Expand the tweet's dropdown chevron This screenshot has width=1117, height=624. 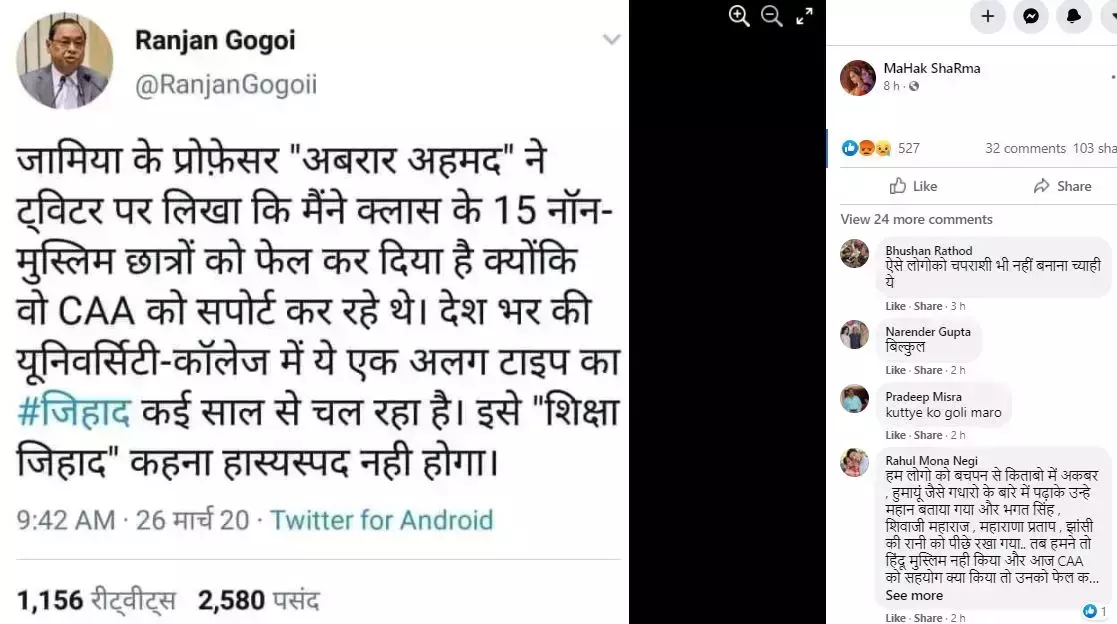[x=612, y=40]
